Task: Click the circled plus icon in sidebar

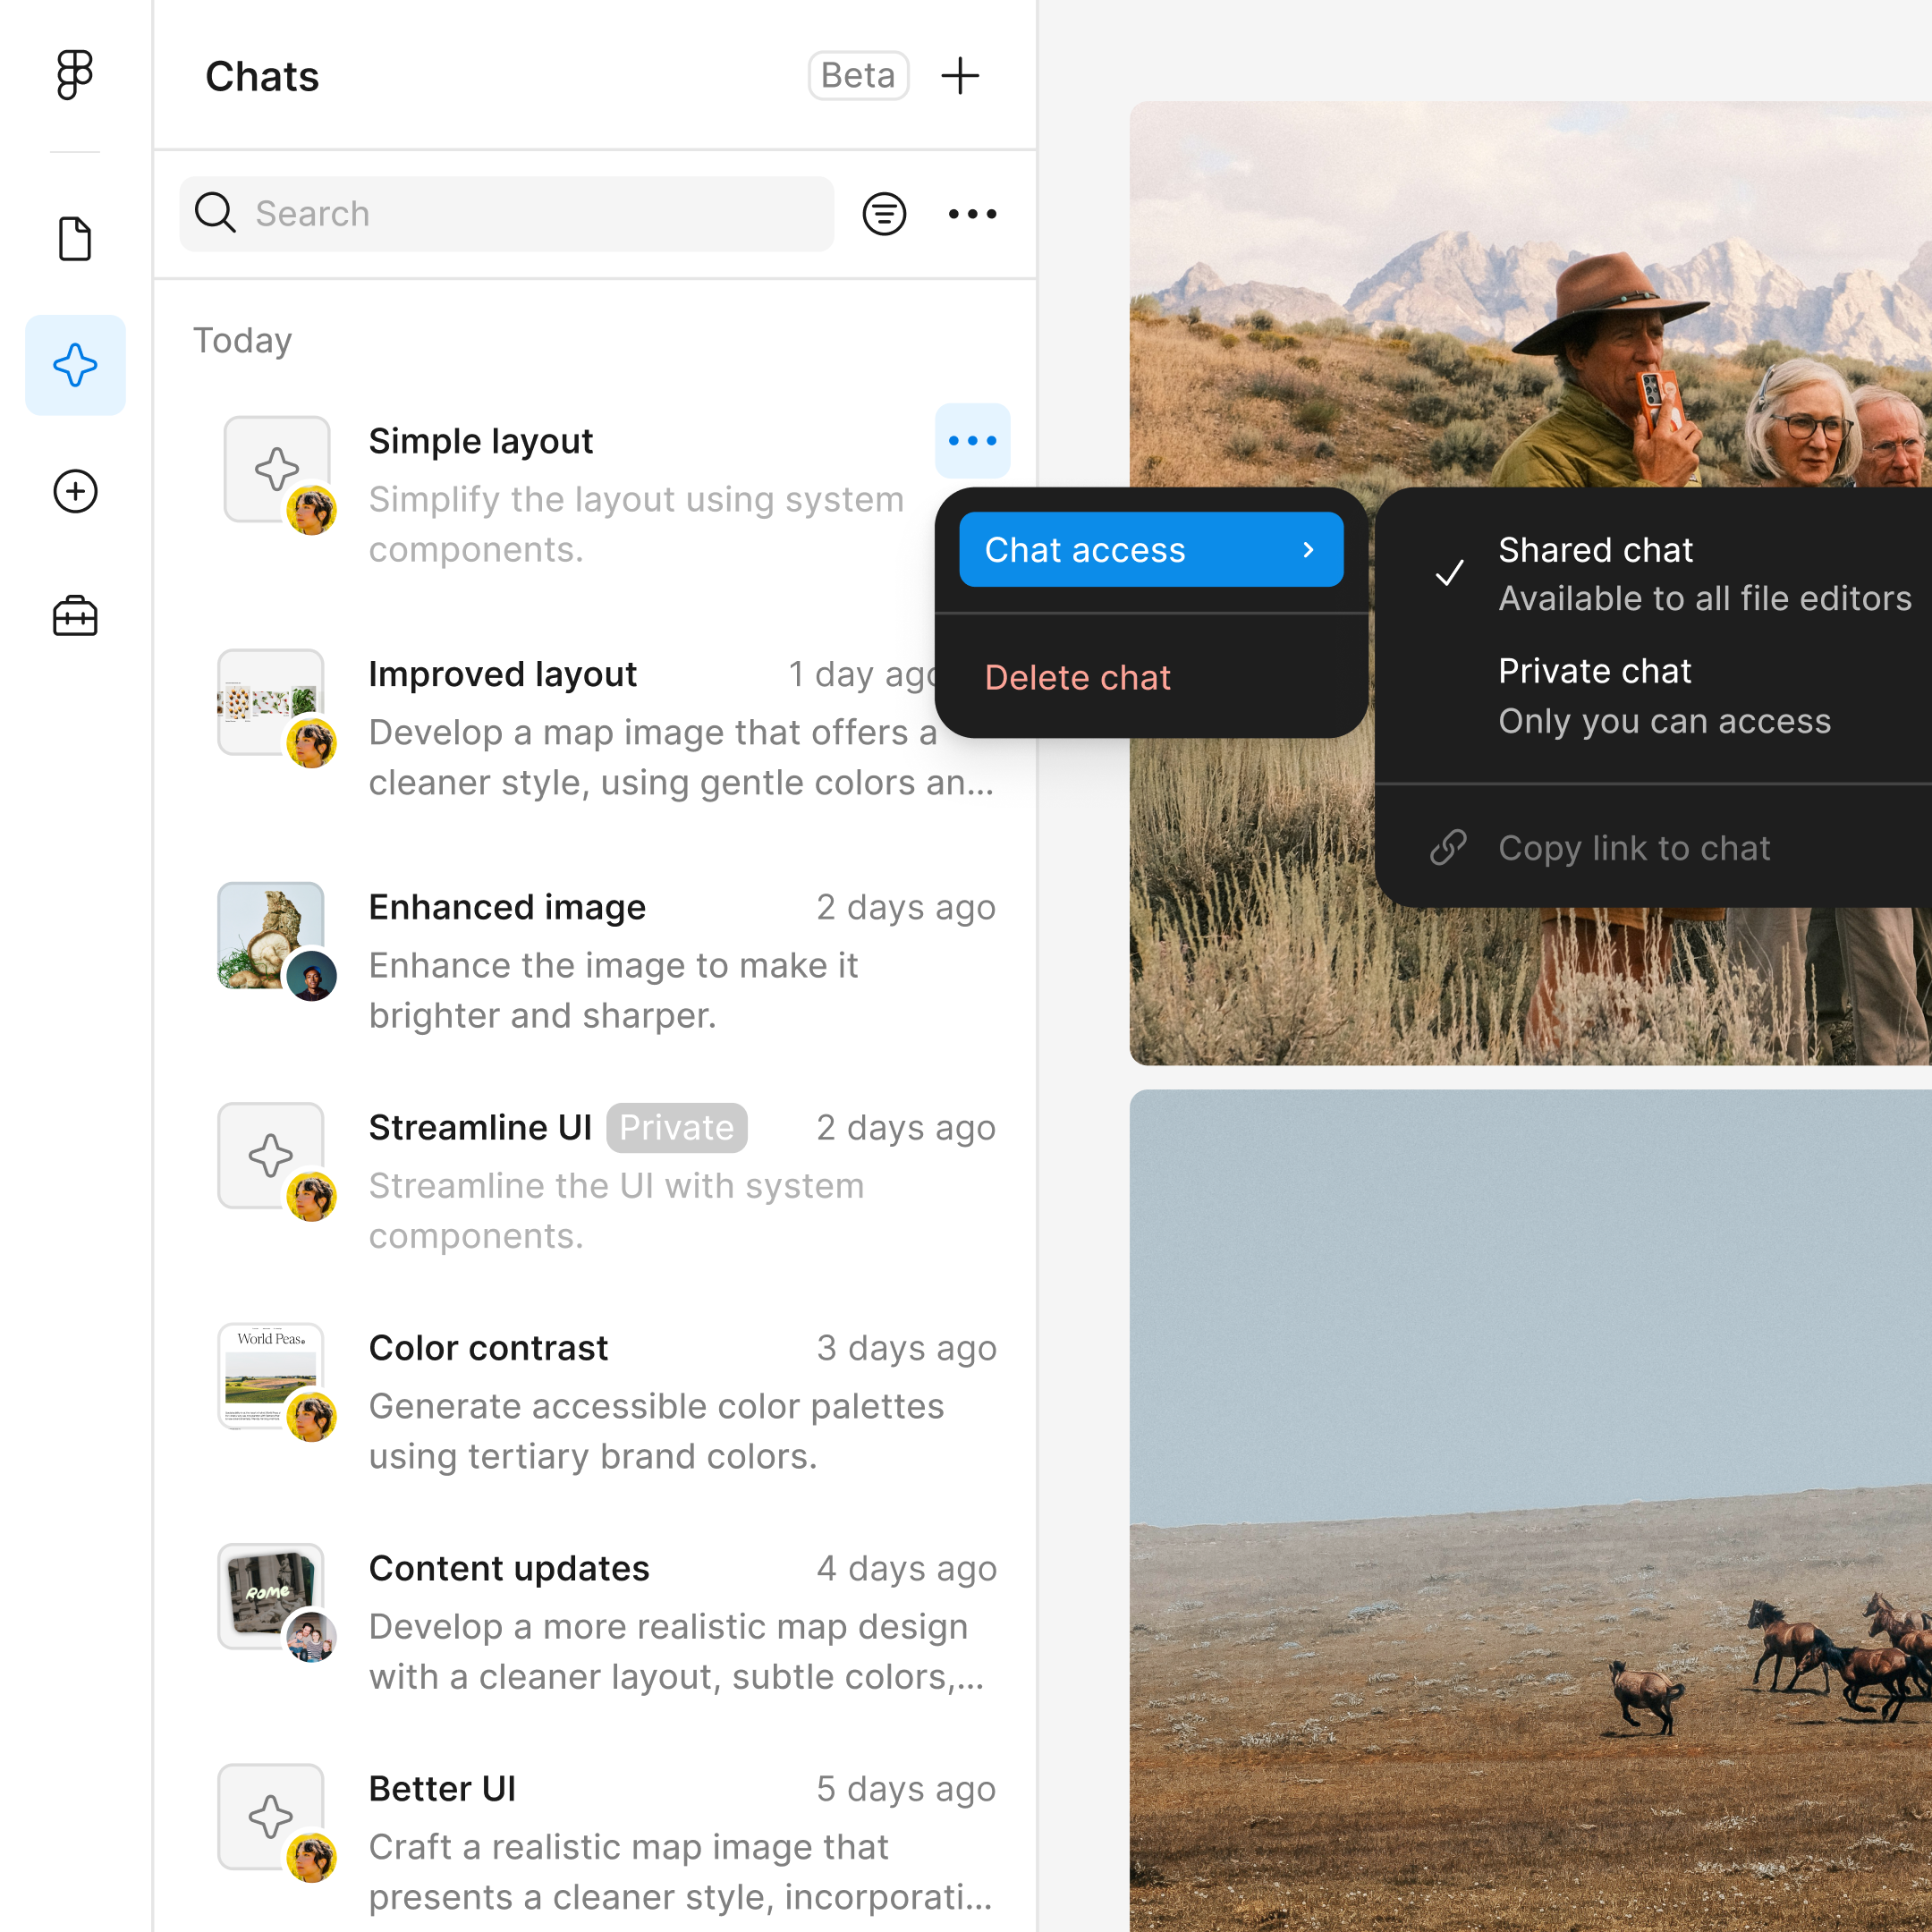Action: (x=75, y=491)
